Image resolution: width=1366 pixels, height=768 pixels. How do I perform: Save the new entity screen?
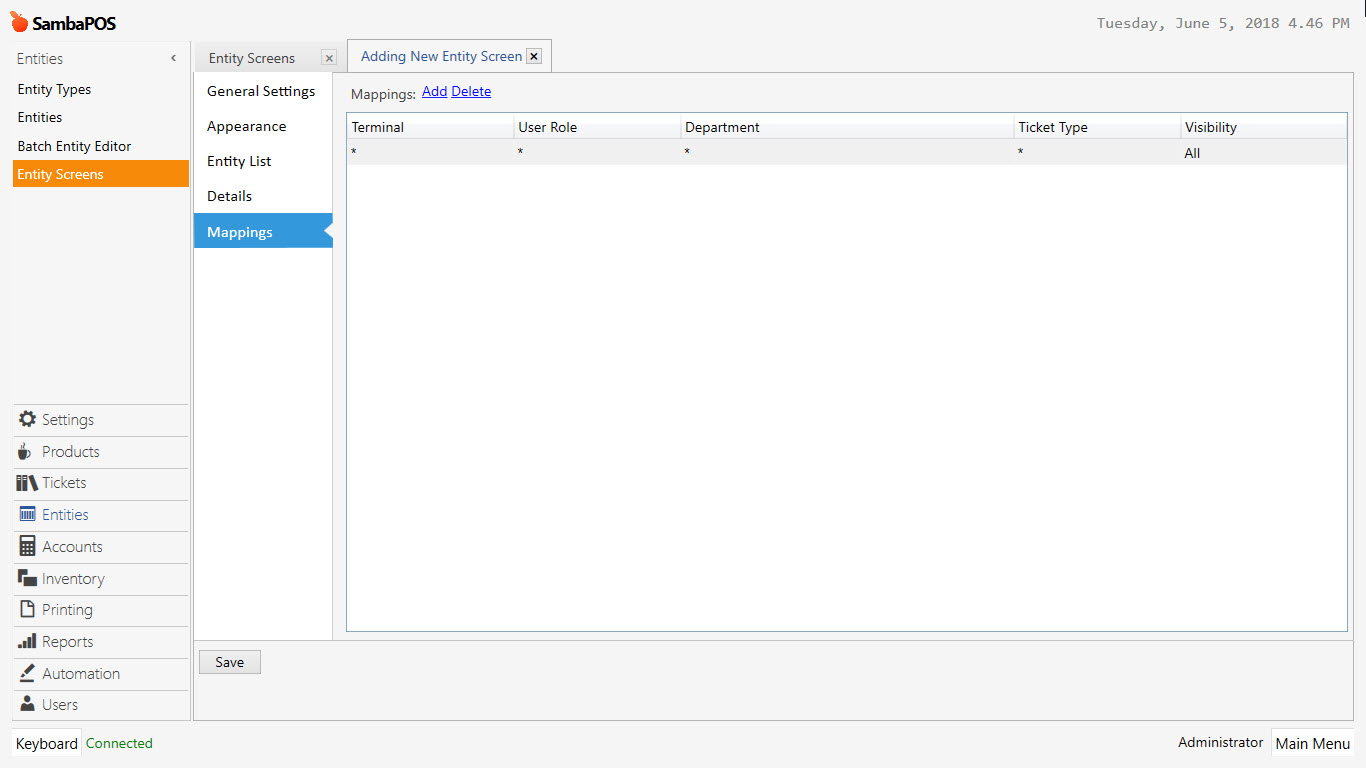[x=229, y=661]
